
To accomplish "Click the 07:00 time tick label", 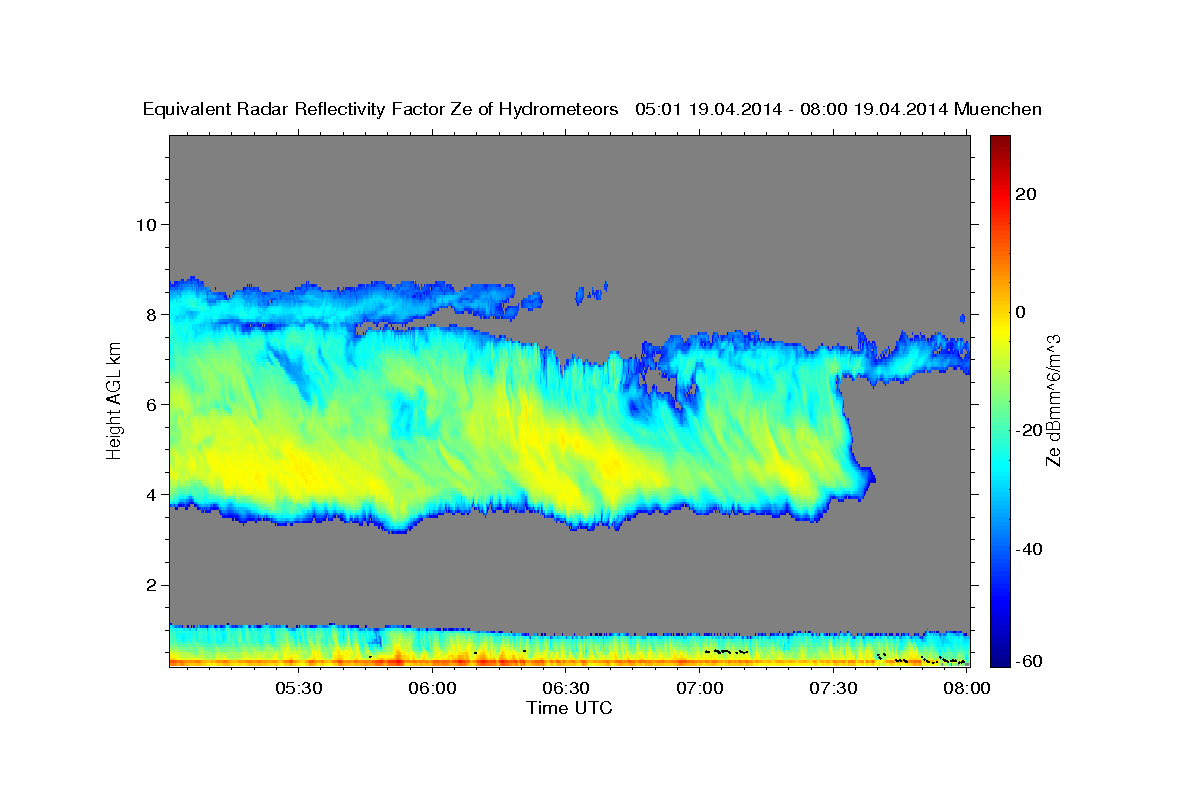I will point(700,688).
